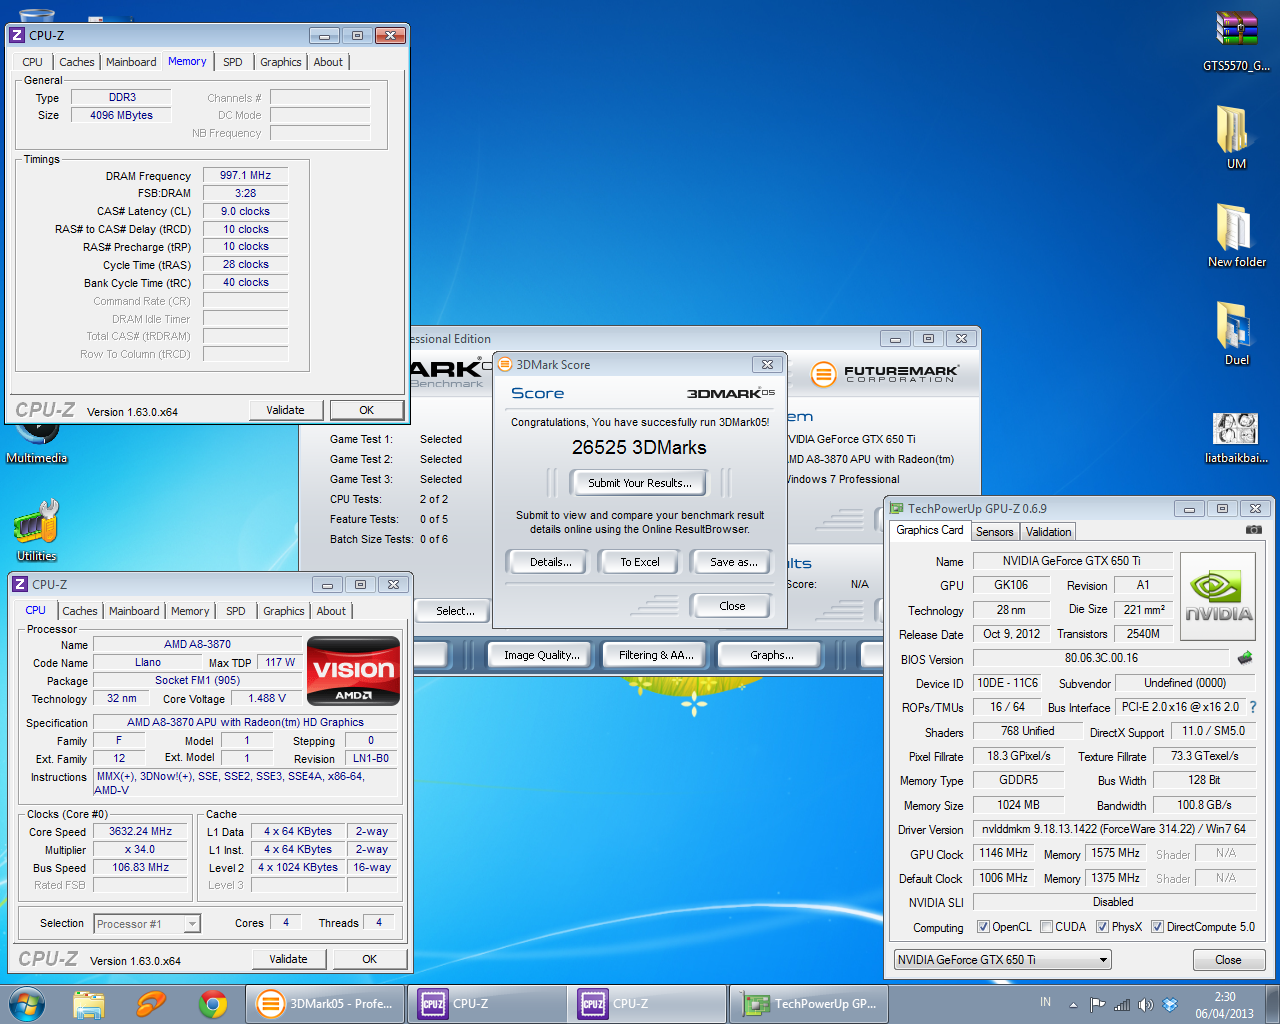The width and height of the screenshot is (1280, 1024).
Task: Click the BIOS save chip icon in GPU-Z
Action: click(1245, 658)
